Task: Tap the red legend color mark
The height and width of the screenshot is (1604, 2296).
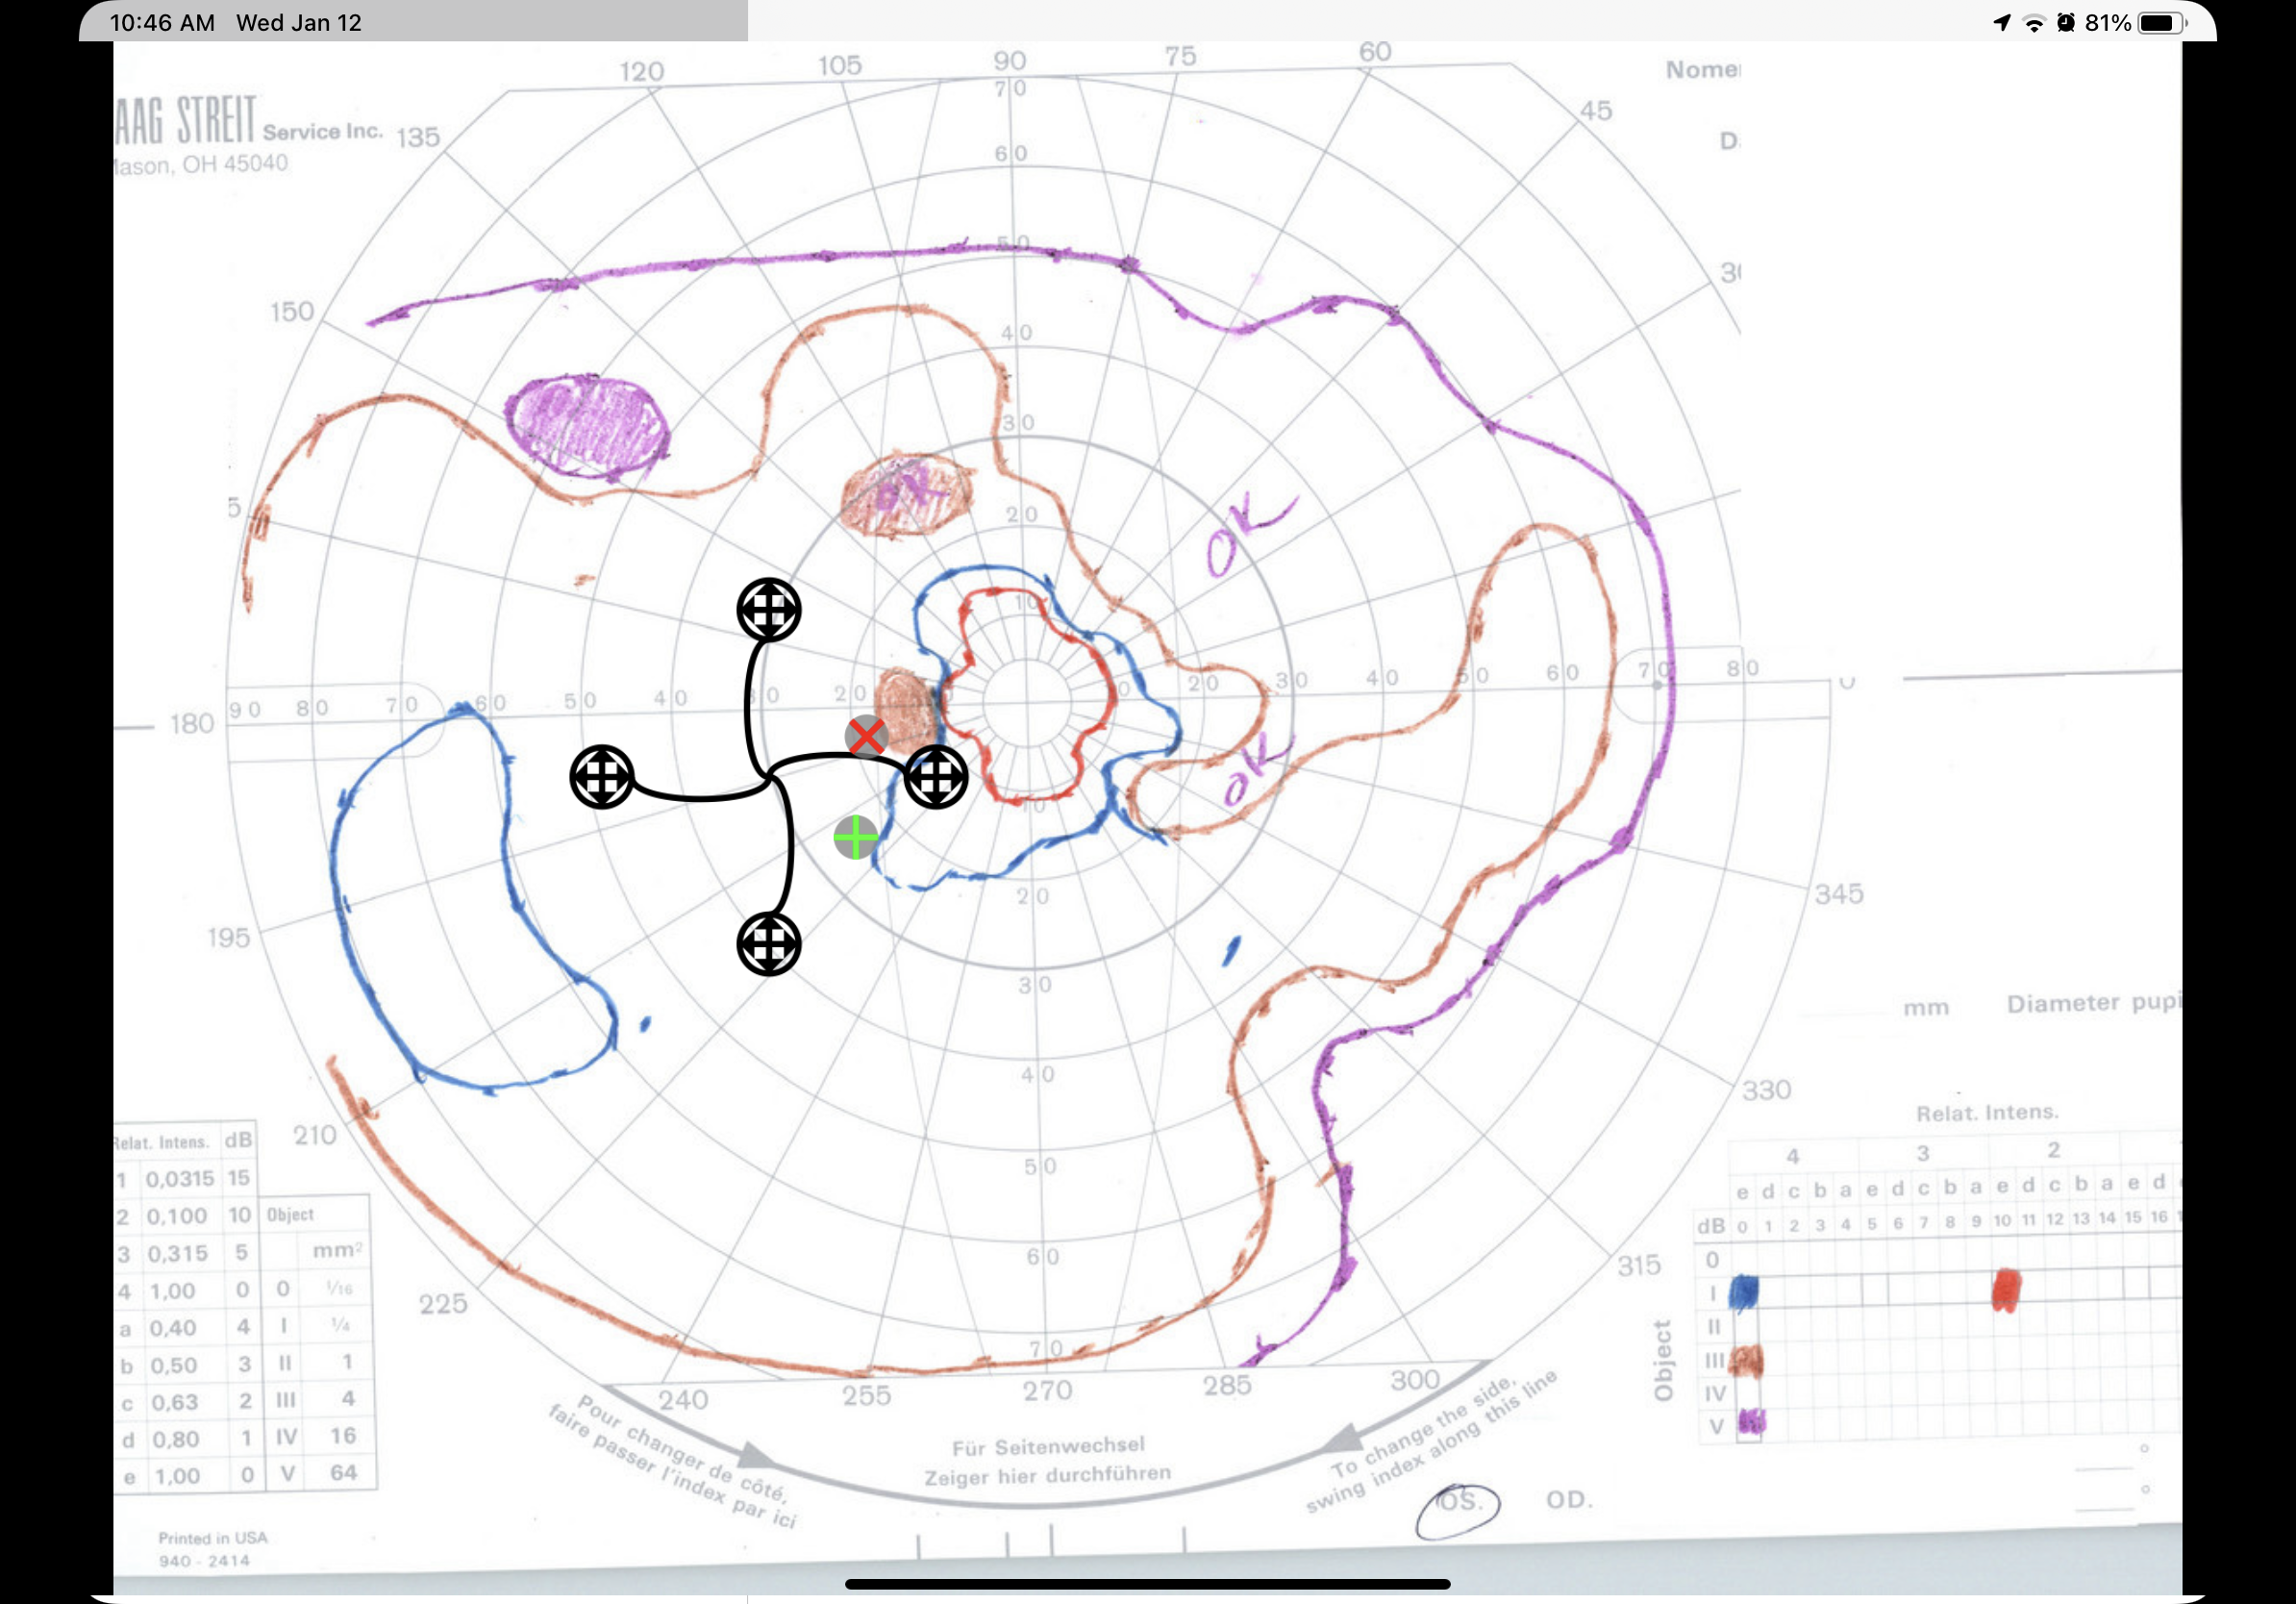Action: pyautogui.click(x=2005, y=1290)
